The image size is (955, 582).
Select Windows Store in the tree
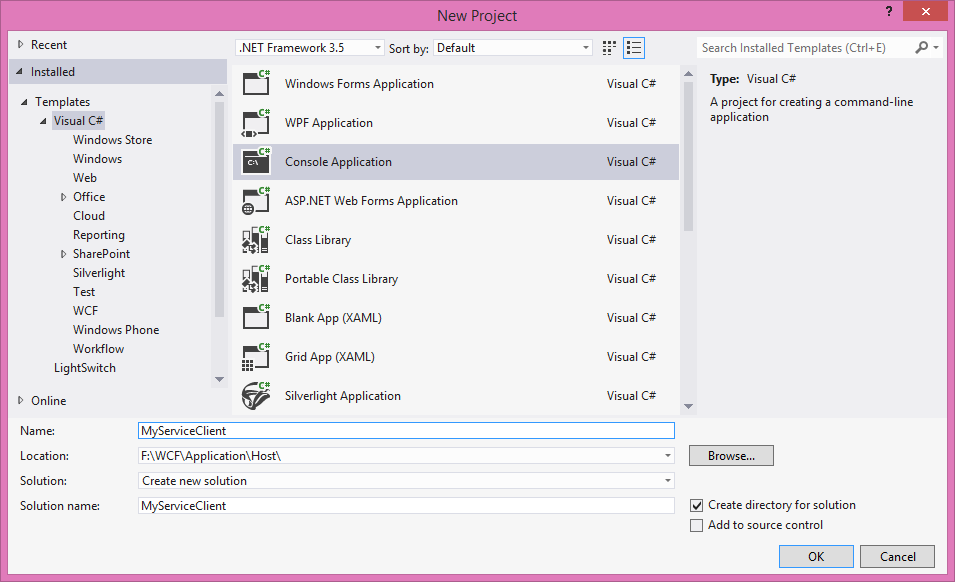[112, 139]
